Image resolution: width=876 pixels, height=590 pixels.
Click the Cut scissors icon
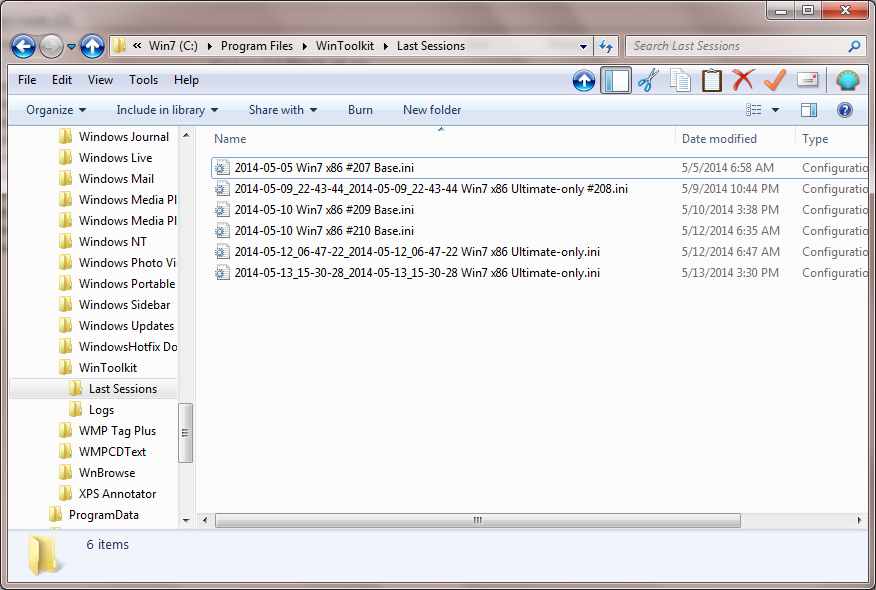tap(649, 80)
